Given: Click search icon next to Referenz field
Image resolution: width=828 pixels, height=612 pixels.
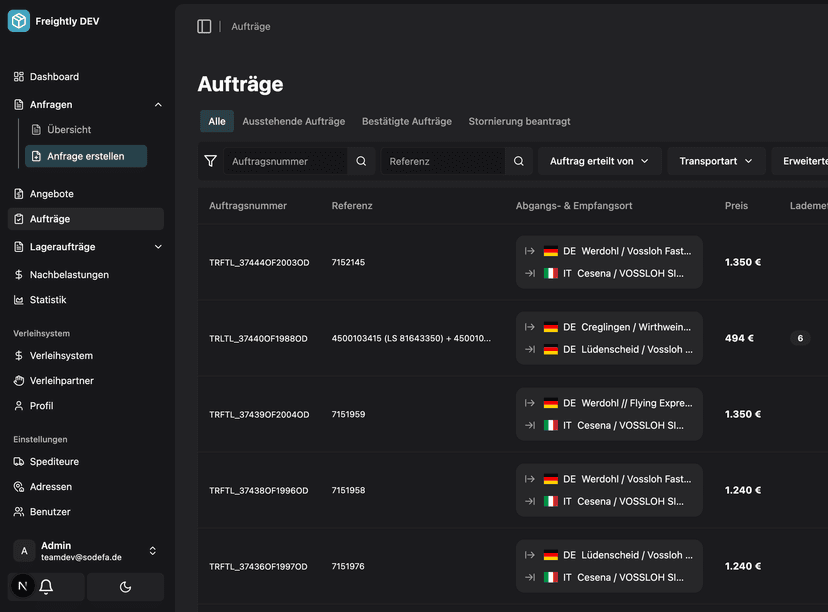Looking at the screenshot, I should (x=518, y=161).
